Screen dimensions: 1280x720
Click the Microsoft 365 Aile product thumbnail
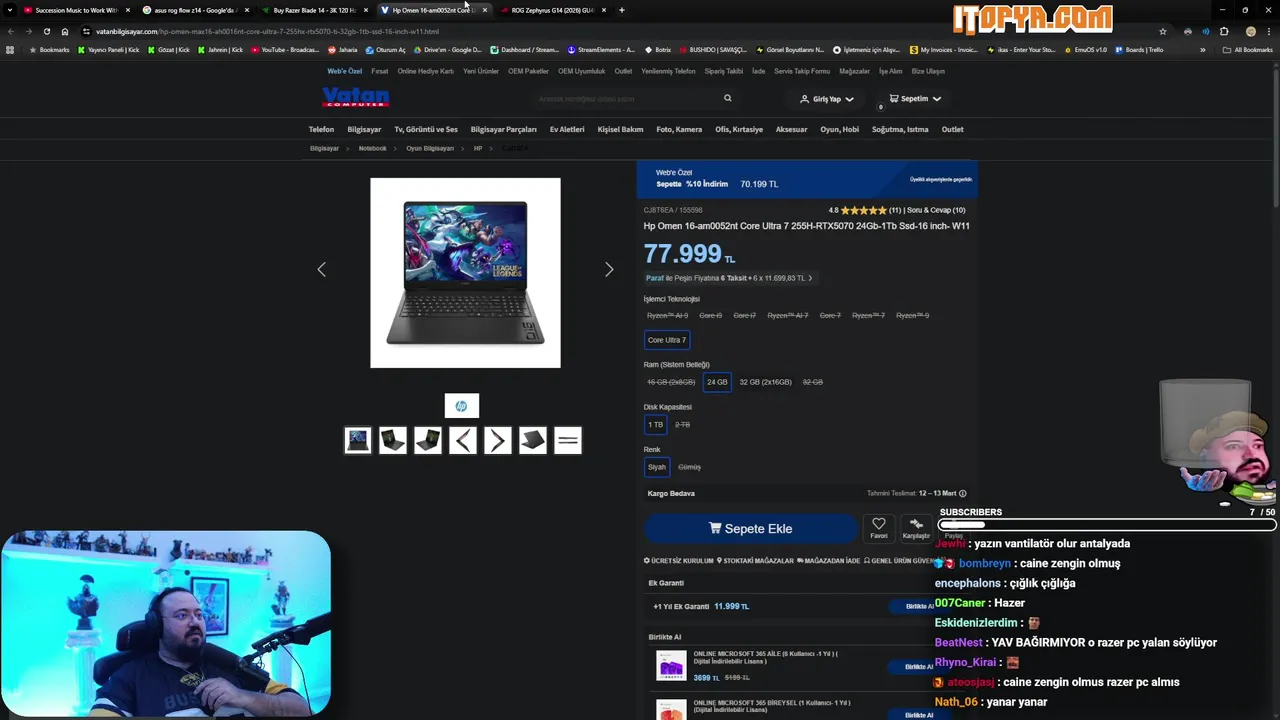[x=671, y=665]
